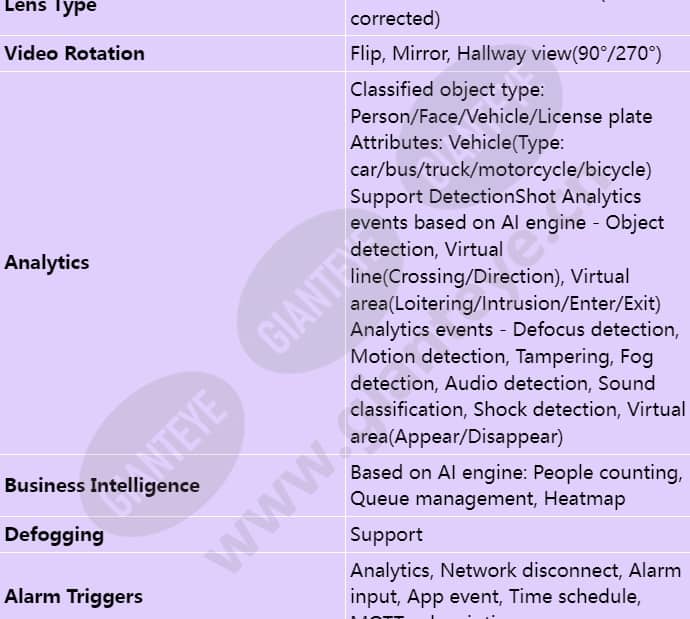Click 'Motion detection, Tampering, Fog' line

[502, 357]
